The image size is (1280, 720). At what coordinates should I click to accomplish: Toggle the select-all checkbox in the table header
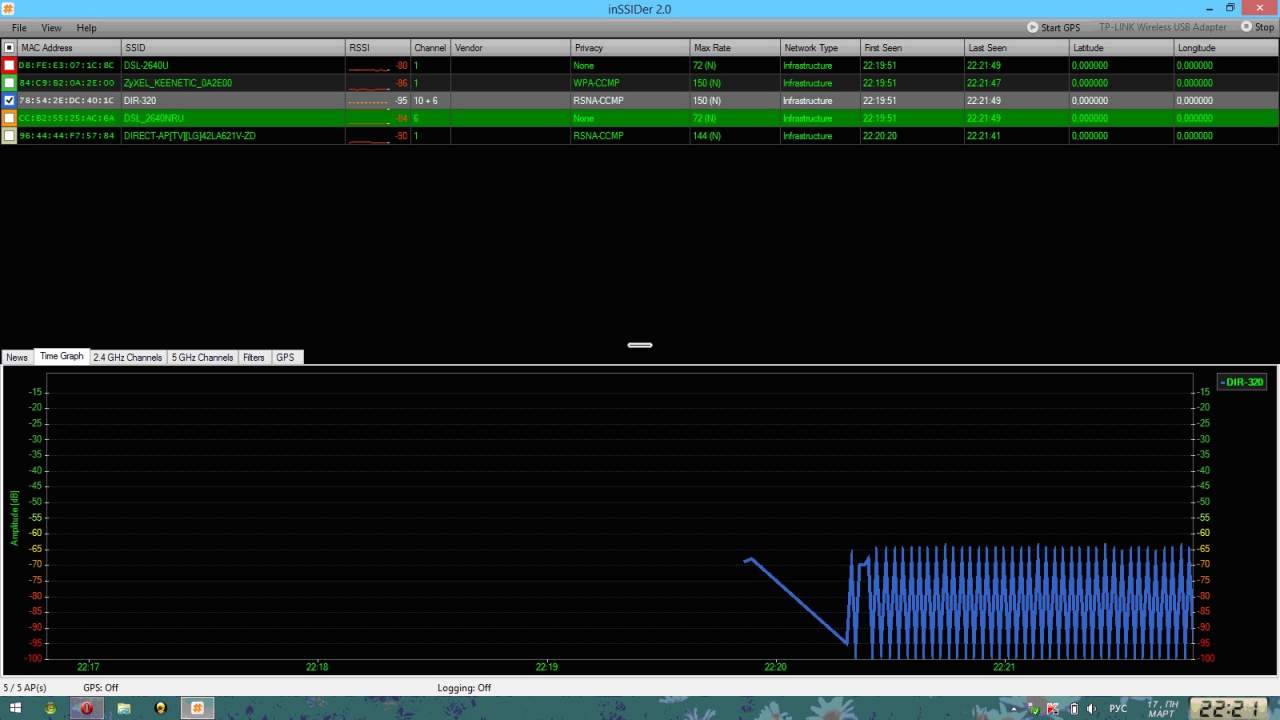click(x=9, y=47)
